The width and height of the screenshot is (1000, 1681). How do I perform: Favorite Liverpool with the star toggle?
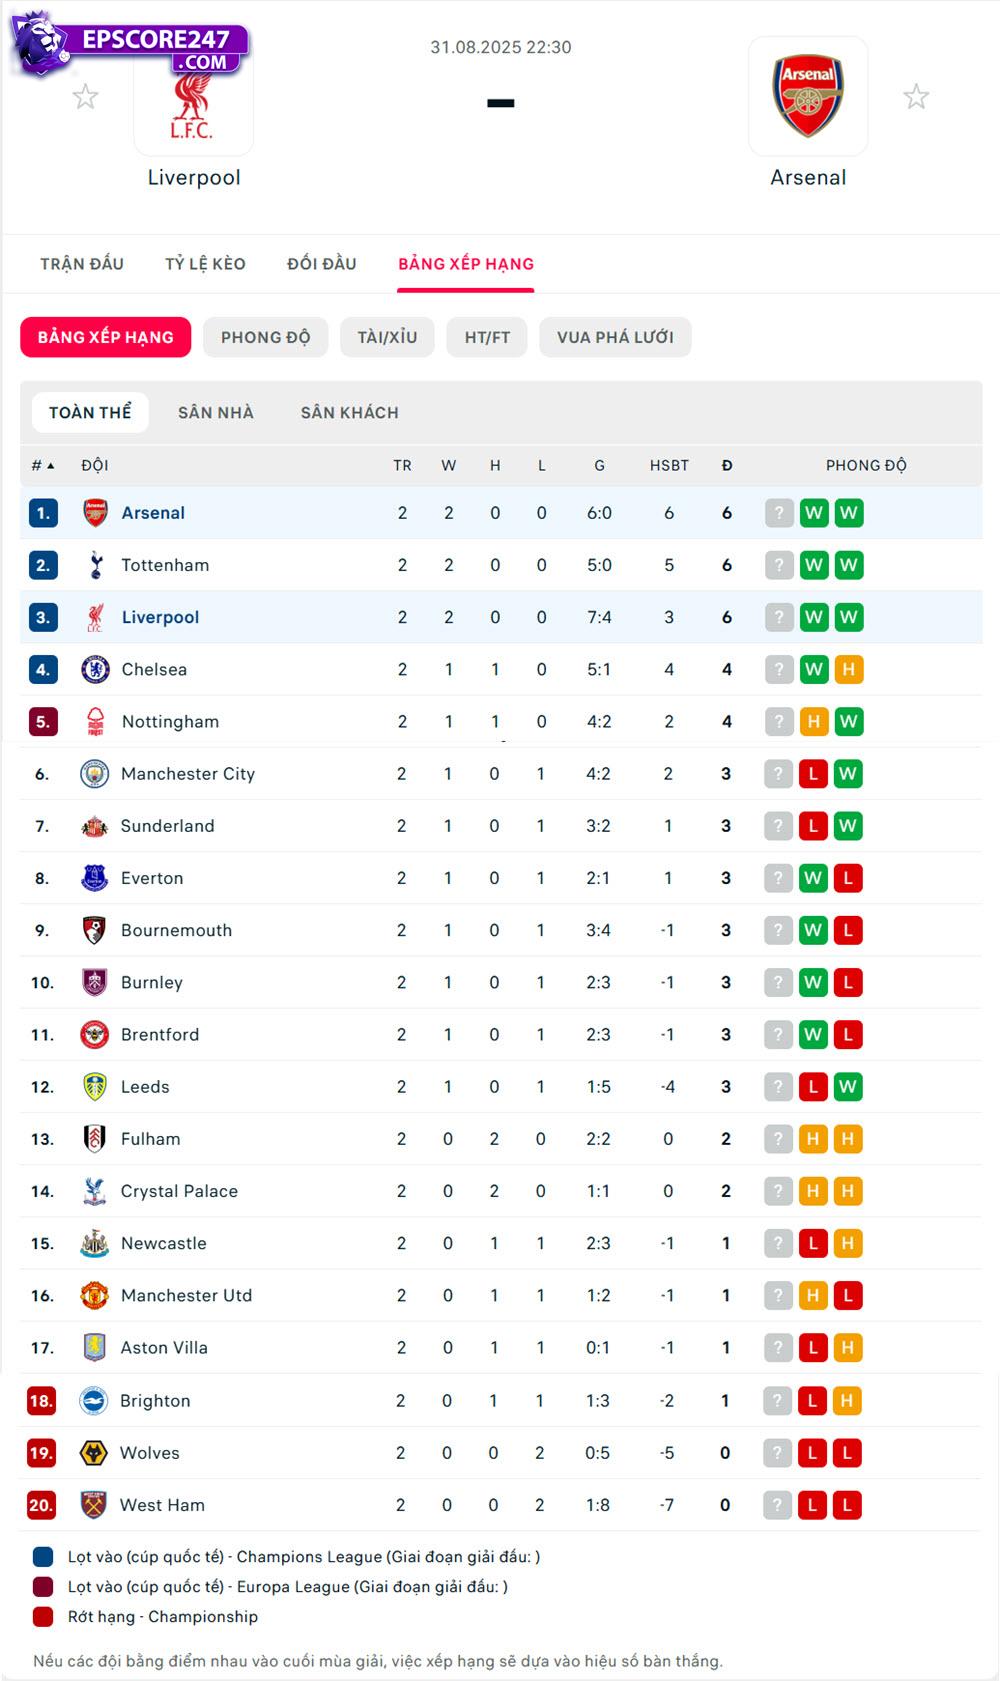(86, 97)
